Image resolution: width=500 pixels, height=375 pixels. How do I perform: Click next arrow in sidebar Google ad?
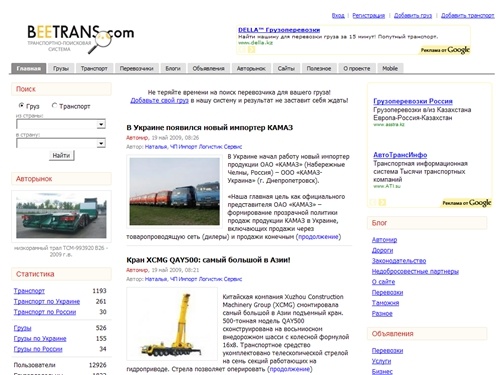pos(382,202)
